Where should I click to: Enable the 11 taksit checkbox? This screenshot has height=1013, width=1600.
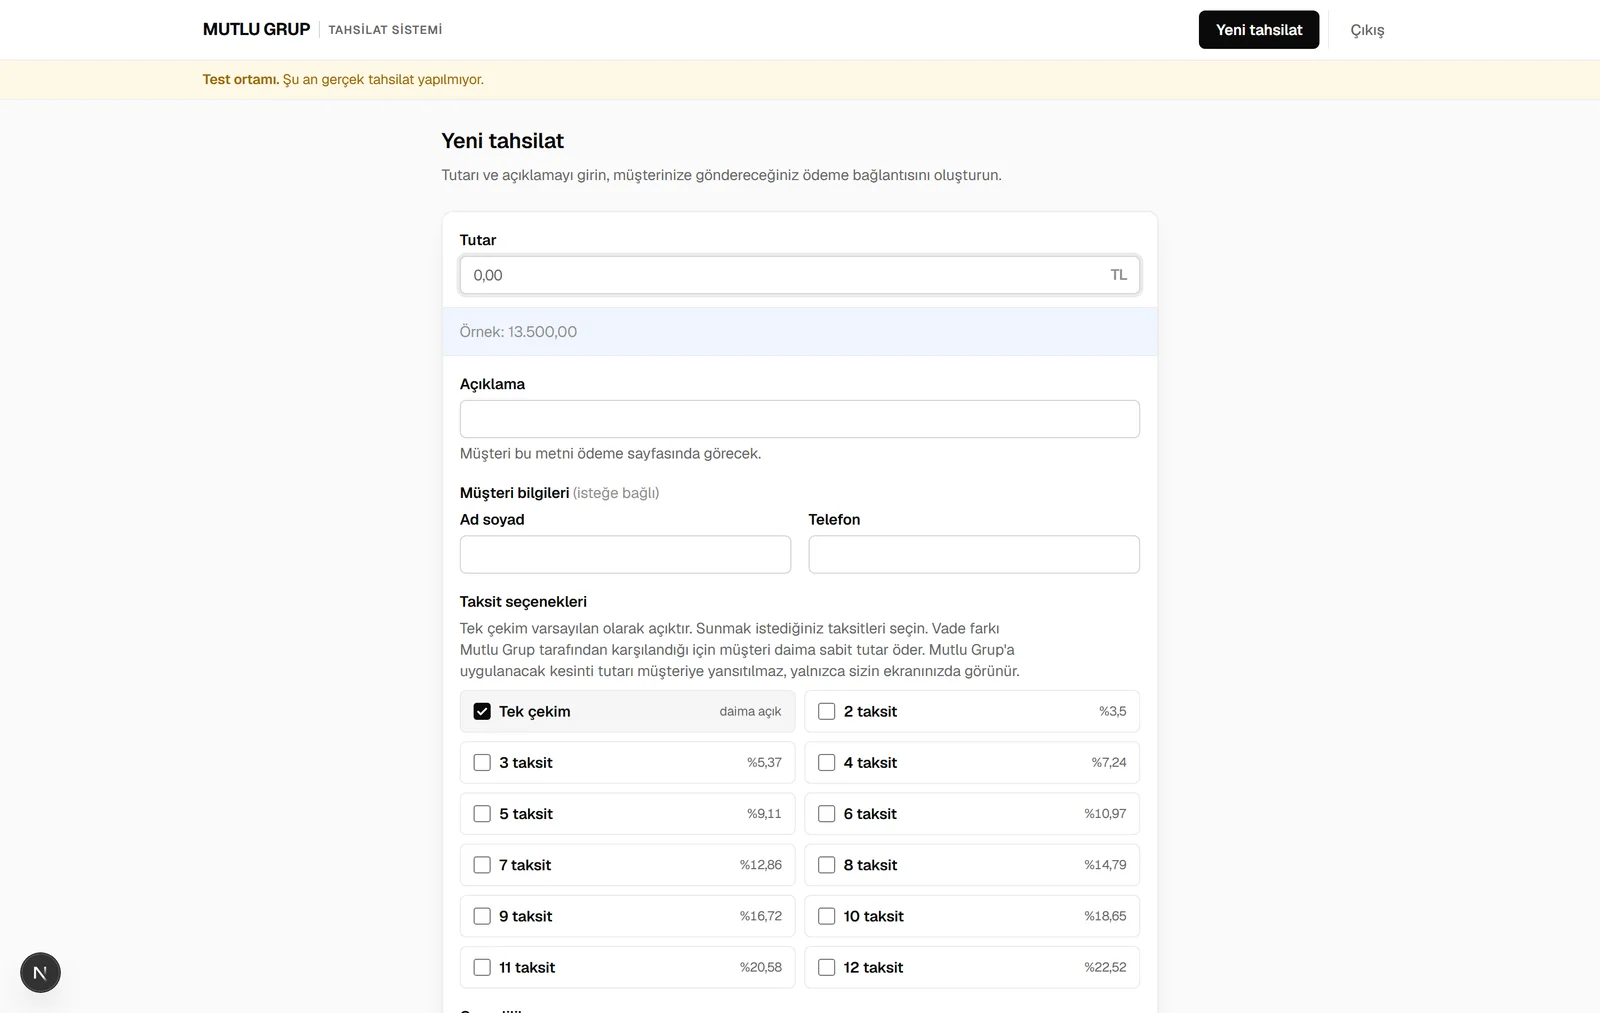point(482,968)
